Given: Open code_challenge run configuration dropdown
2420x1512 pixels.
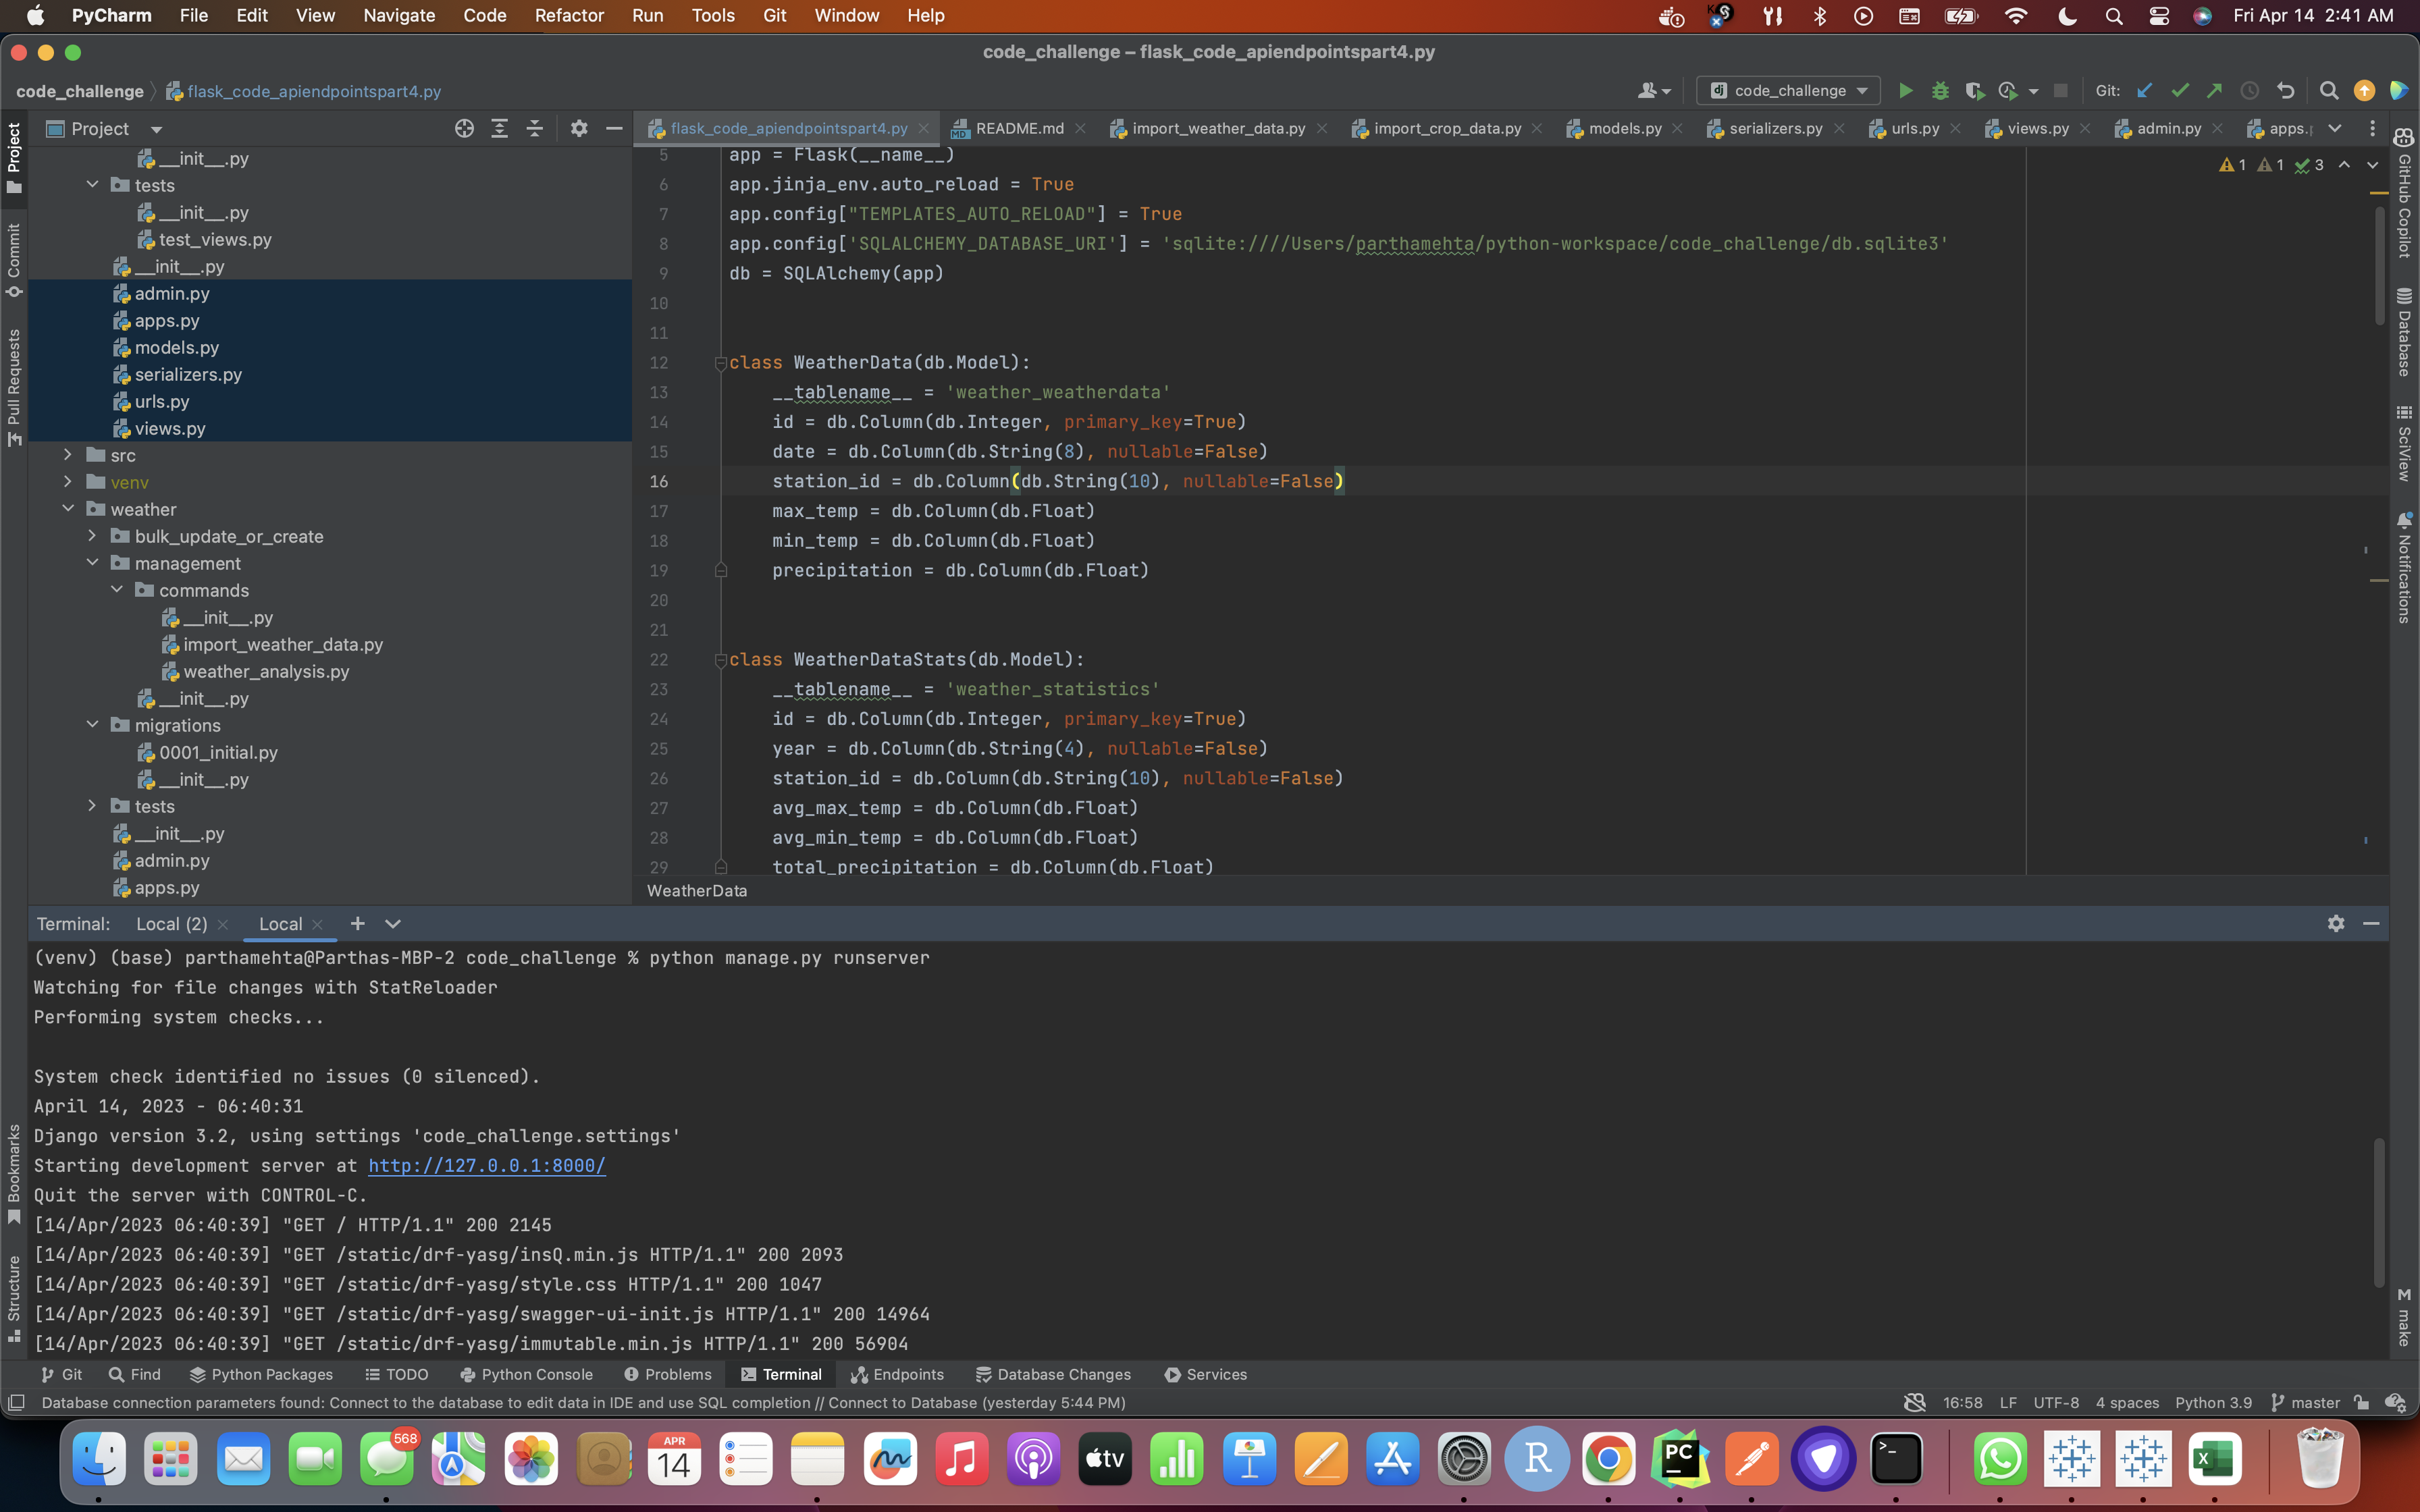Looking at the screenshot, I should coord(1788,91).
